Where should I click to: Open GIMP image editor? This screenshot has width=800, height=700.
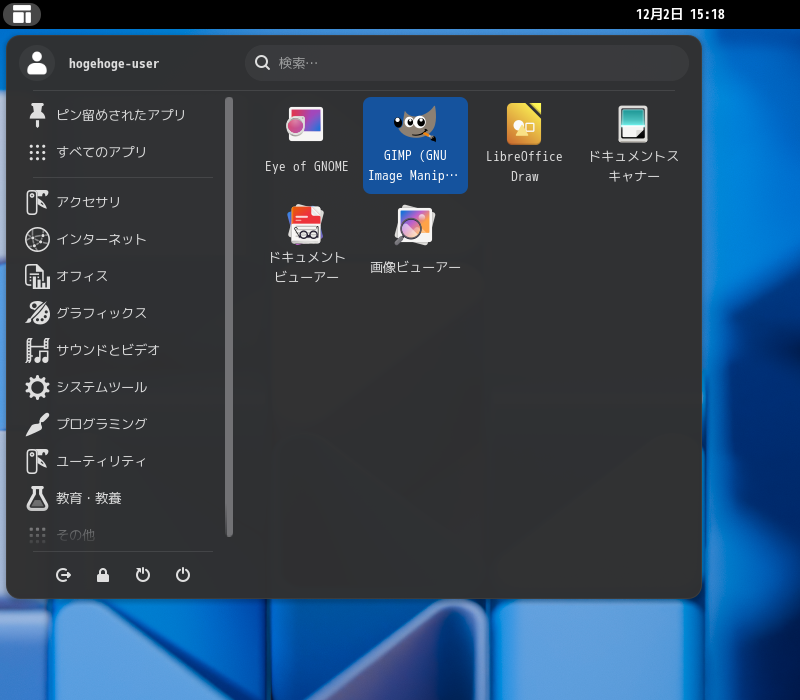pos(415,145)
